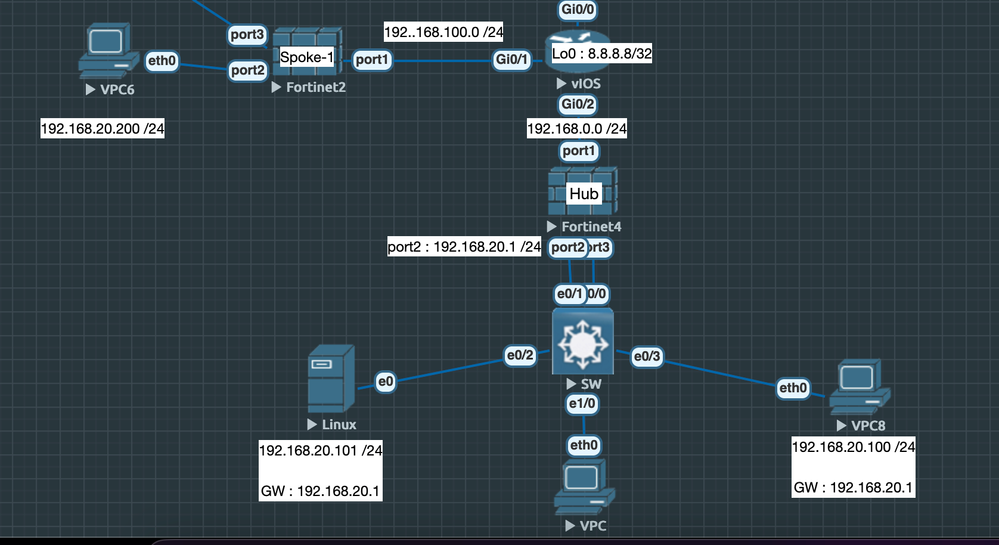Click the Lo0 : 8.8.8.8/32 label
Screen dimensions: 999x545
[x=601, y=54]
